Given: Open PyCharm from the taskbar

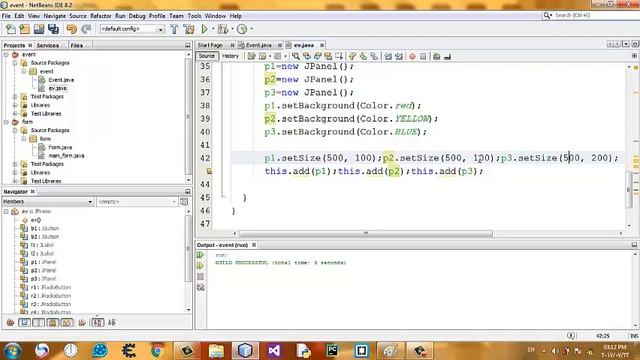Looking at the screenshot, I should tap(332, 350).
